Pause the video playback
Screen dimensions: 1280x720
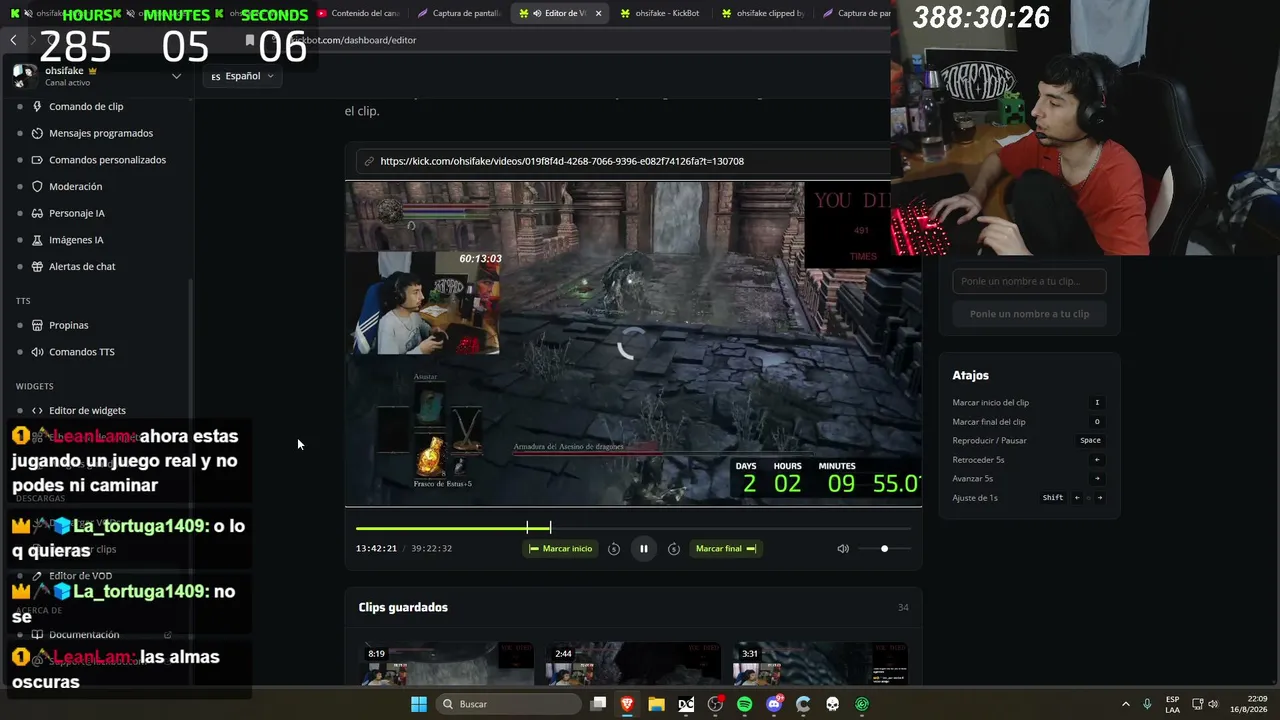(x=644, y=548)
